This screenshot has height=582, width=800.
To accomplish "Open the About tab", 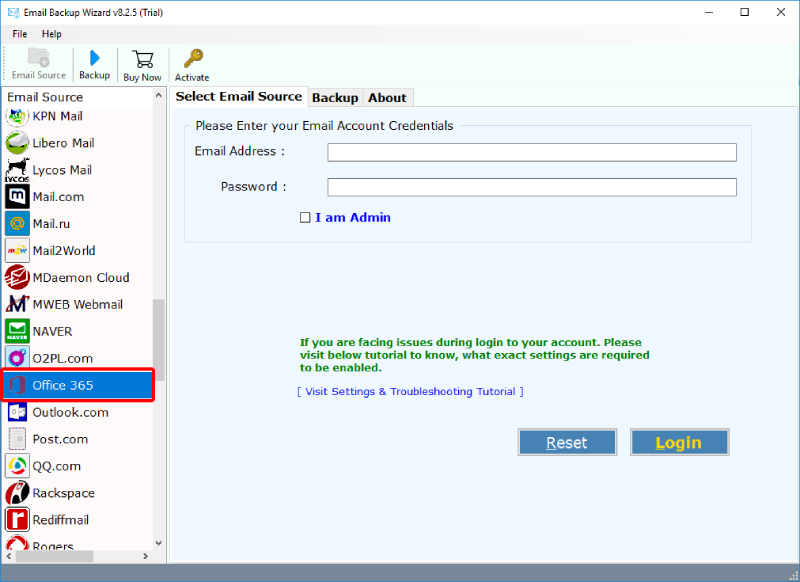I will 387,97.
